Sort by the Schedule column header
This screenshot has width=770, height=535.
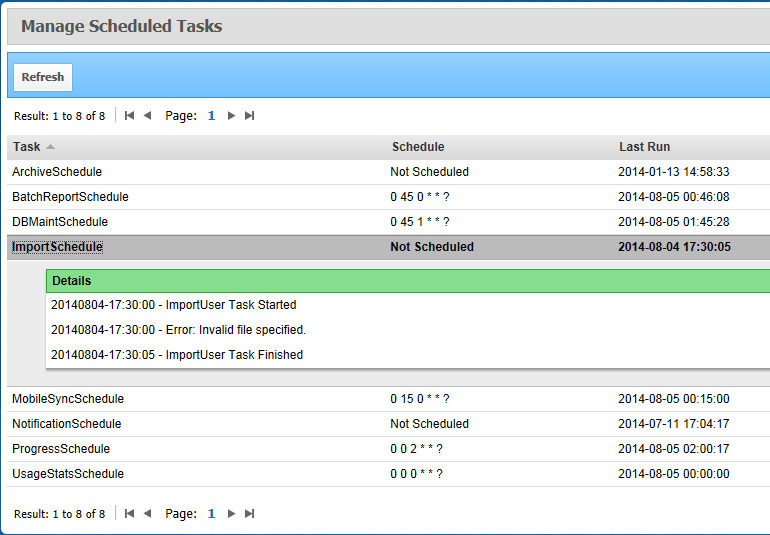click(x=418, y=147)
